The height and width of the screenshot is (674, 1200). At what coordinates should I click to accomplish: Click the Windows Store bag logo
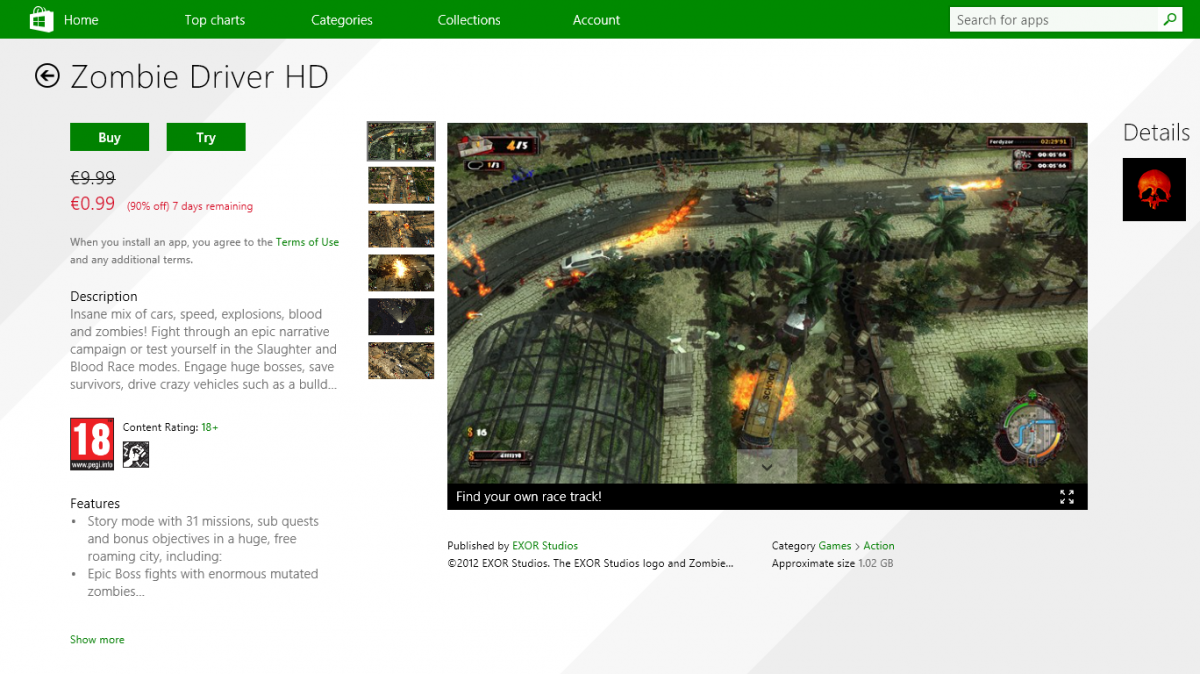tap(41, 19)
